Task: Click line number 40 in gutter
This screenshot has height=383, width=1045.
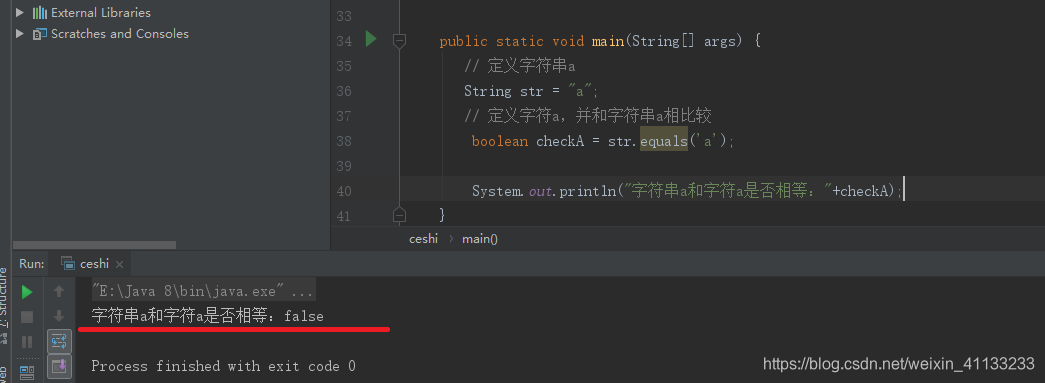Action: 344,191
